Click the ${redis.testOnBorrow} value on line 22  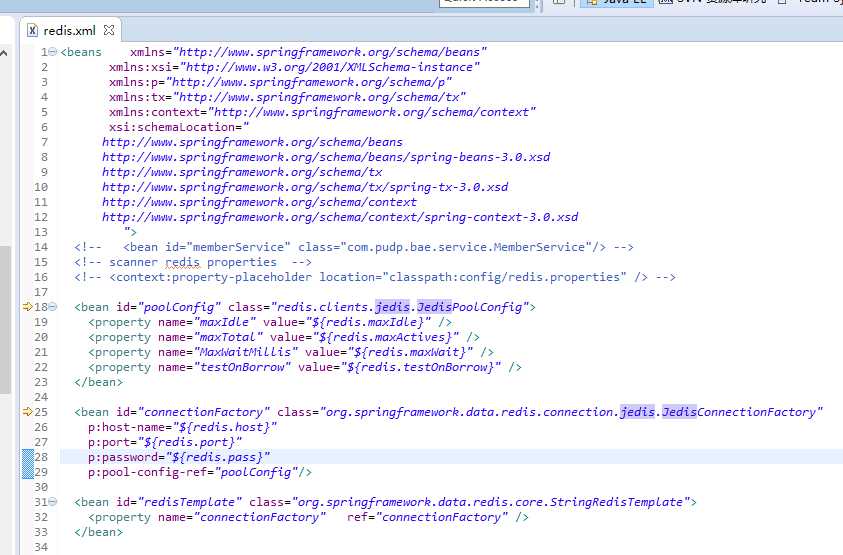point(420,367)
